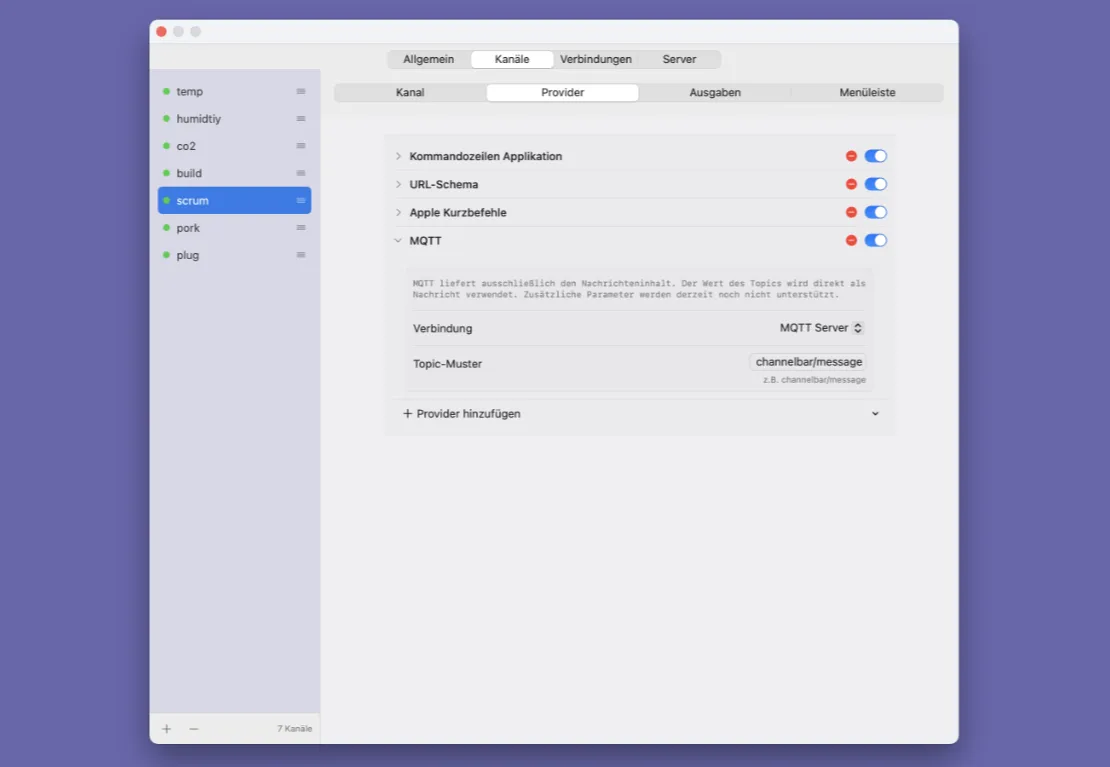Click the red remove icon beside MQTT
Image resolution: width=1110 pixels, height=767 pixels.
tap(851, 240)
